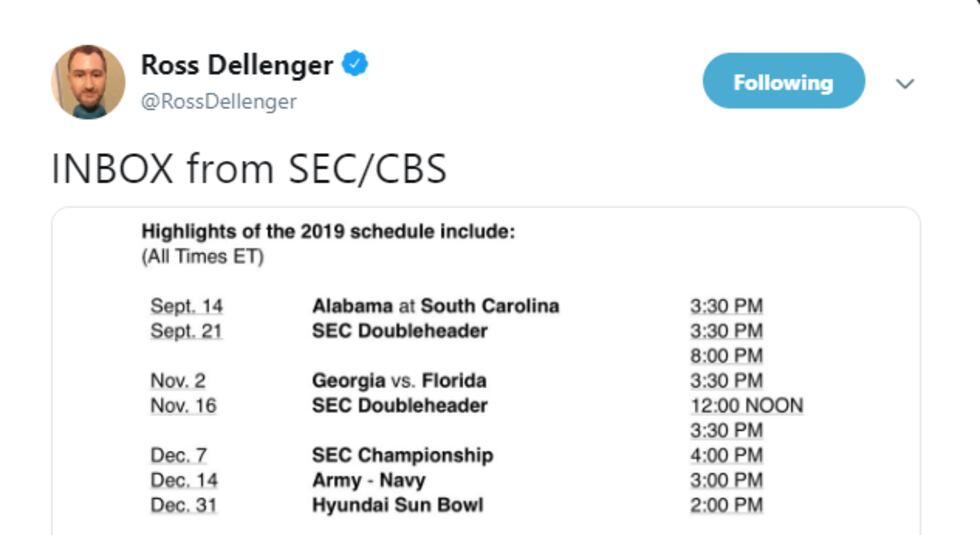Select the Sept. 14 date
The image size is (980, 535).
(x=186, y=306)
